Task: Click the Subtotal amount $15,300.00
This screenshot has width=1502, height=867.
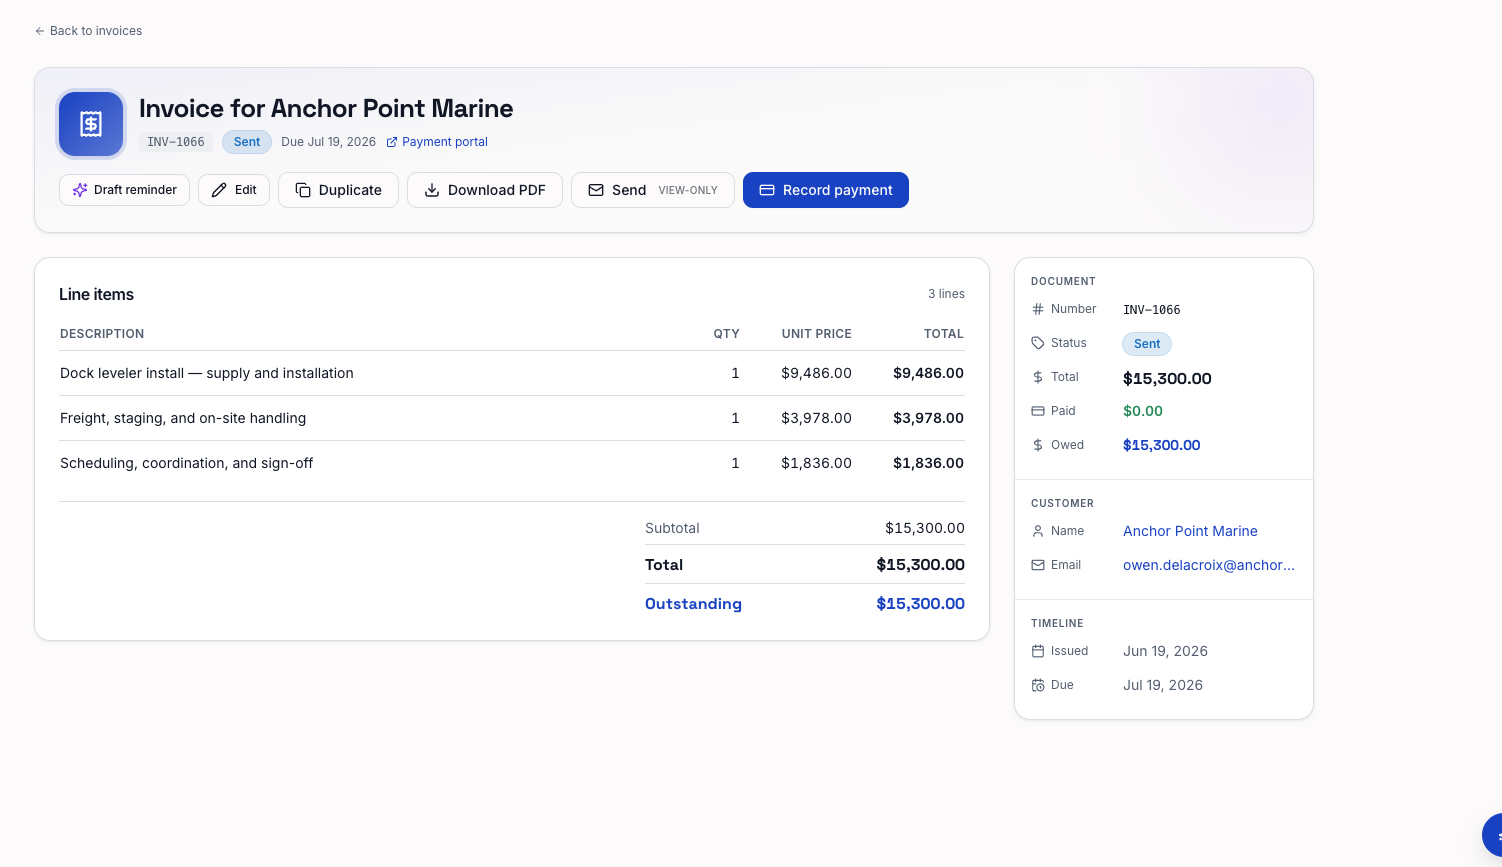Action: pyautogui.click(x=925, y=528)
